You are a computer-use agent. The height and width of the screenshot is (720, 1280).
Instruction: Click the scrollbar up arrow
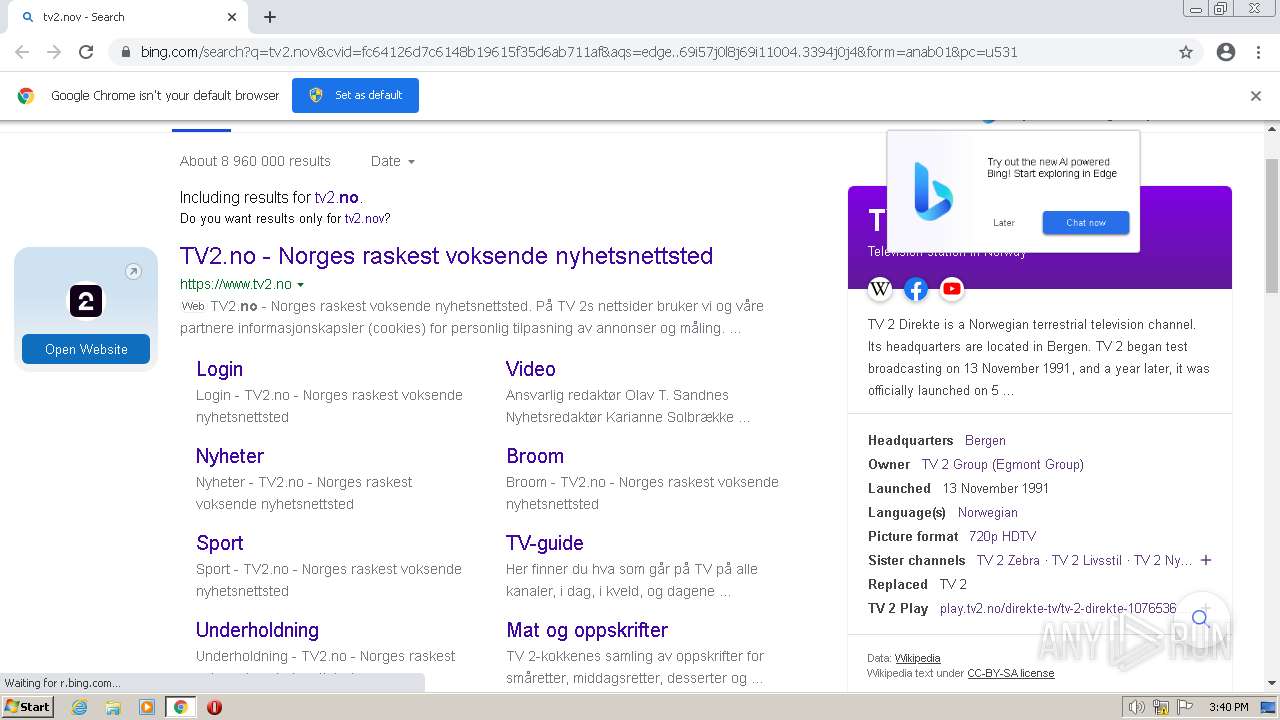pyautogui.click(x=1272, y=127)
